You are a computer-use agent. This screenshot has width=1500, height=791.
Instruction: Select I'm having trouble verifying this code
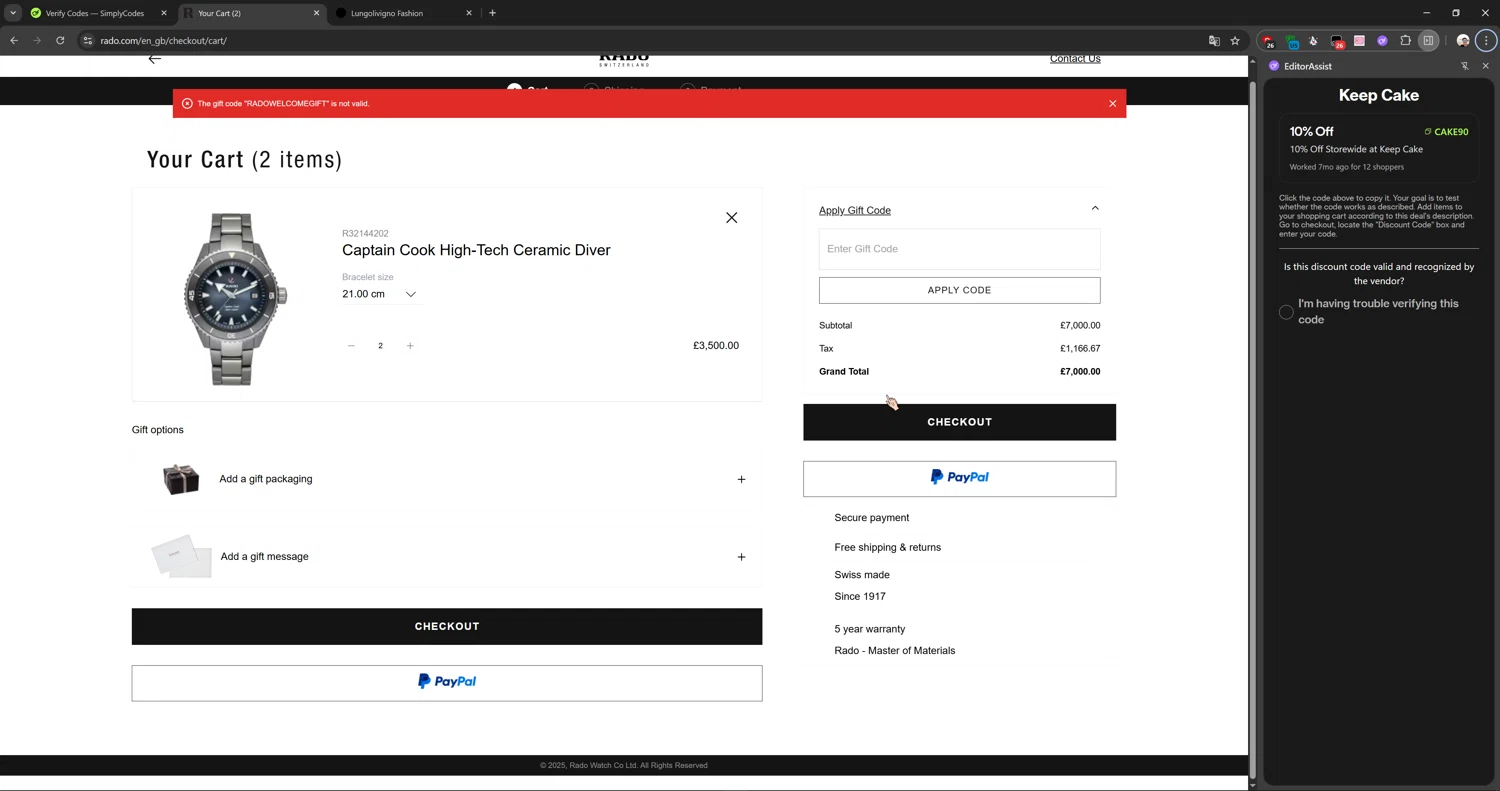tap(1286, 312)
